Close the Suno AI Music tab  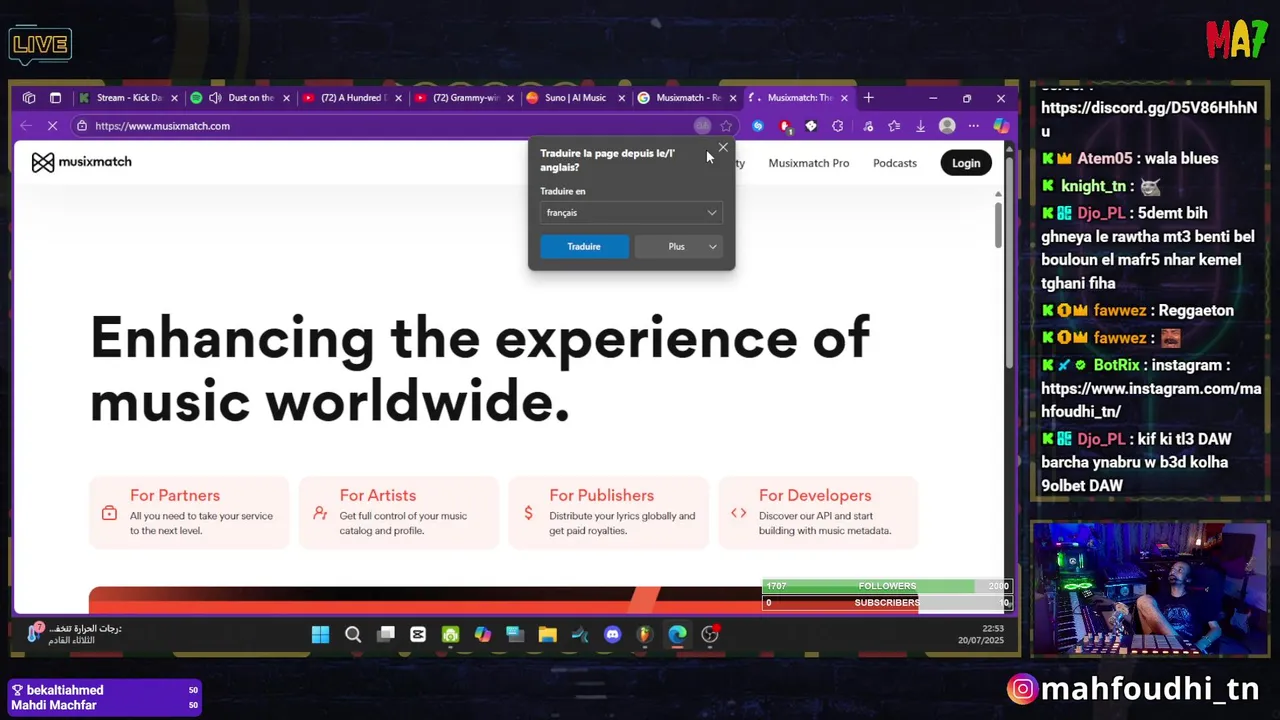(621, 98)
